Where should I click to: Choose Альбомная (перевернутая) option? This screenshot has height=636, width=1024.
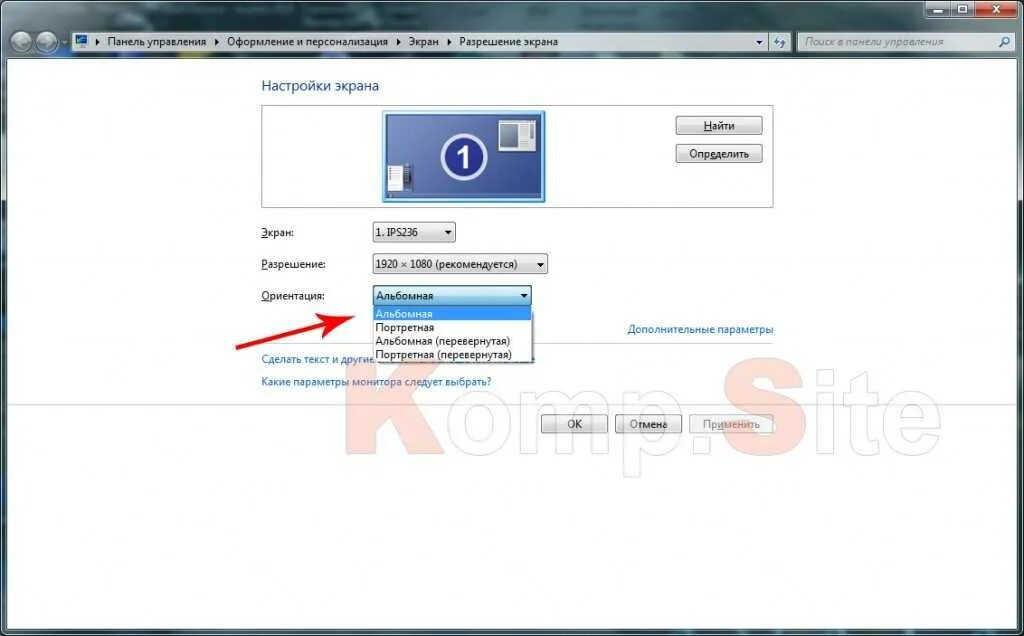click(x=452, y=341)
